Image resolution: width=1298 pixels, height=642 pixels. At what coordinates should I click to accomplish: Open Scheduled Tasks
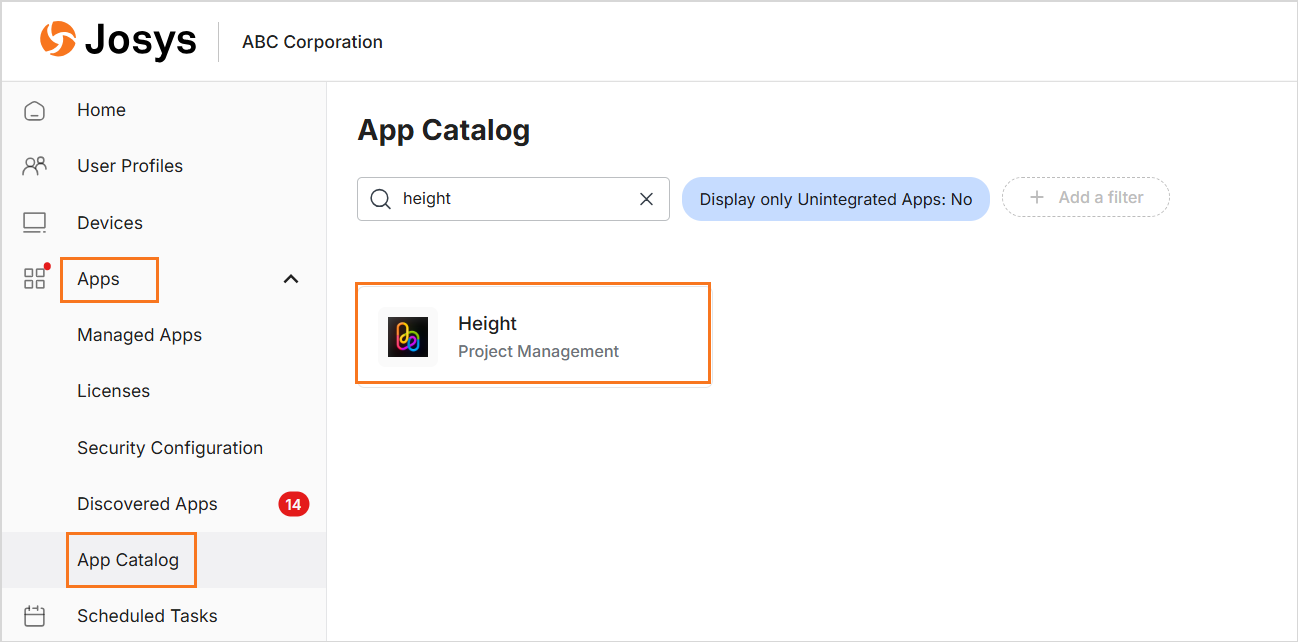click(x=147, y=616)
